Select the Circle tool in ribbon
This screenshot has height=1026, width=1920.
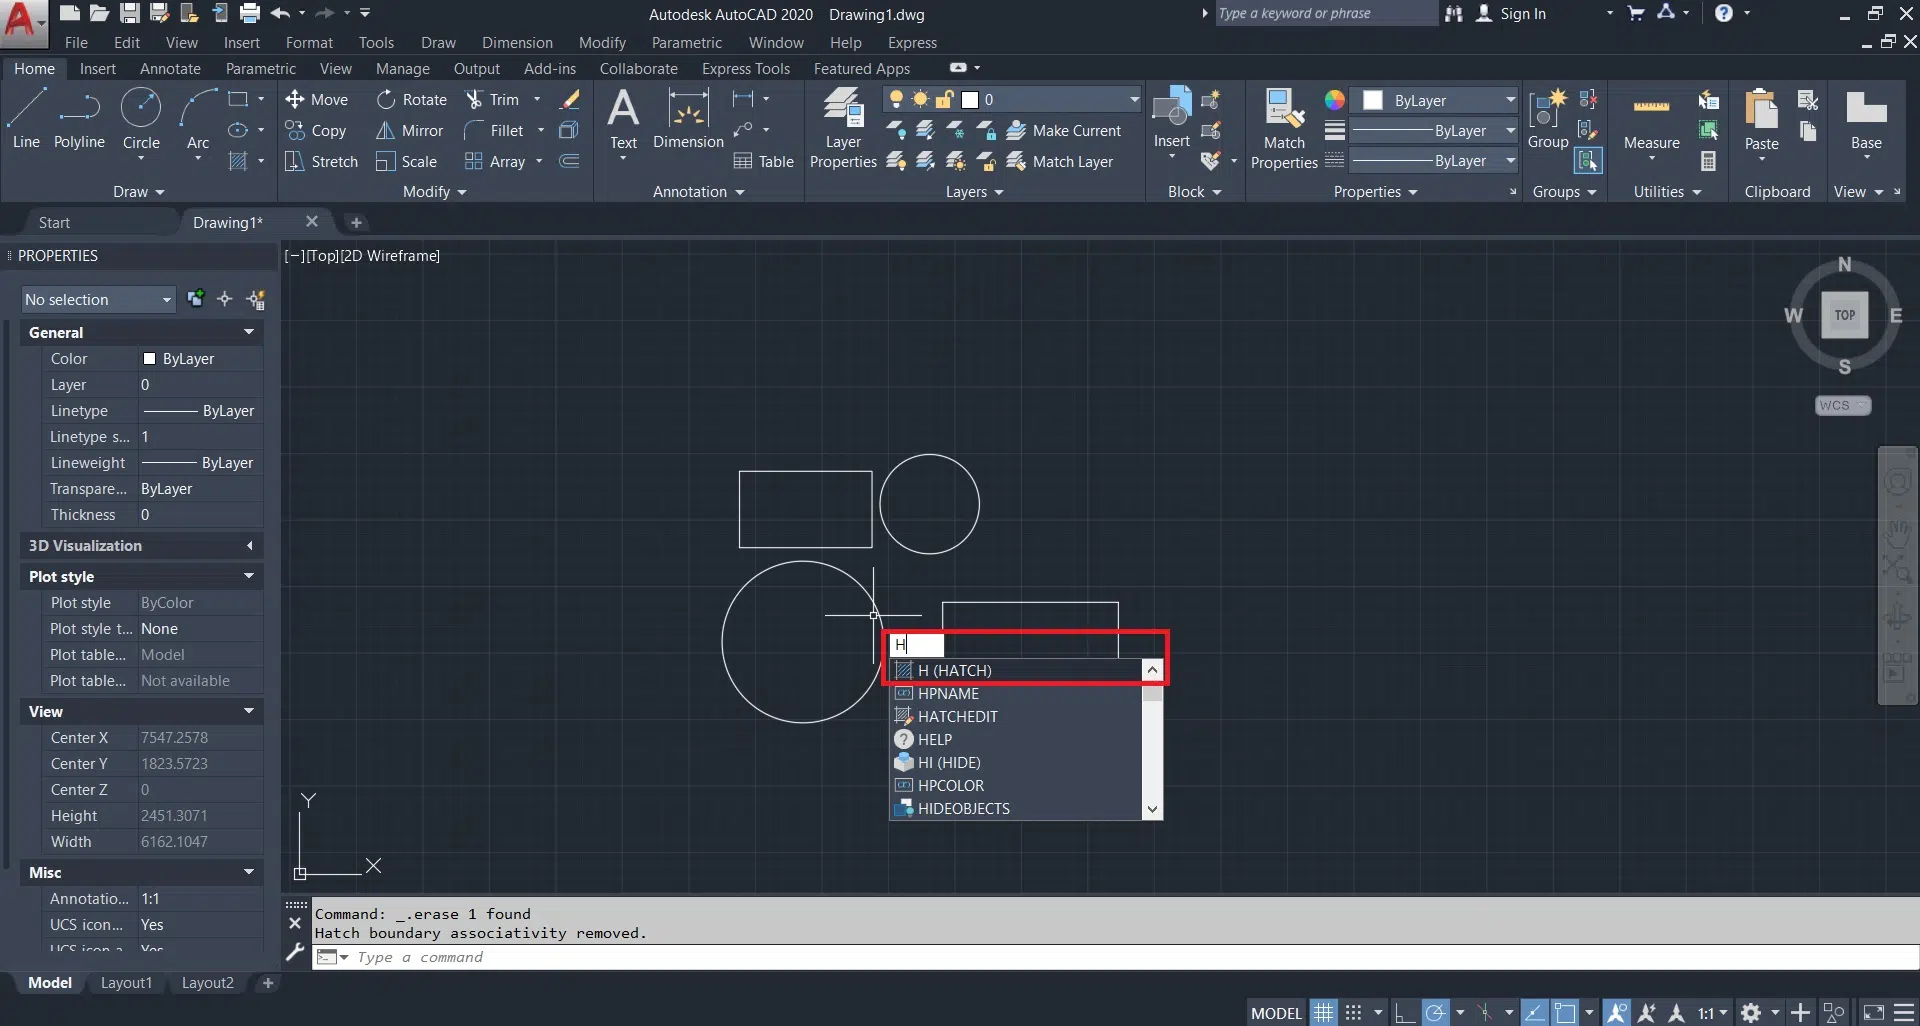pos(141,118)
